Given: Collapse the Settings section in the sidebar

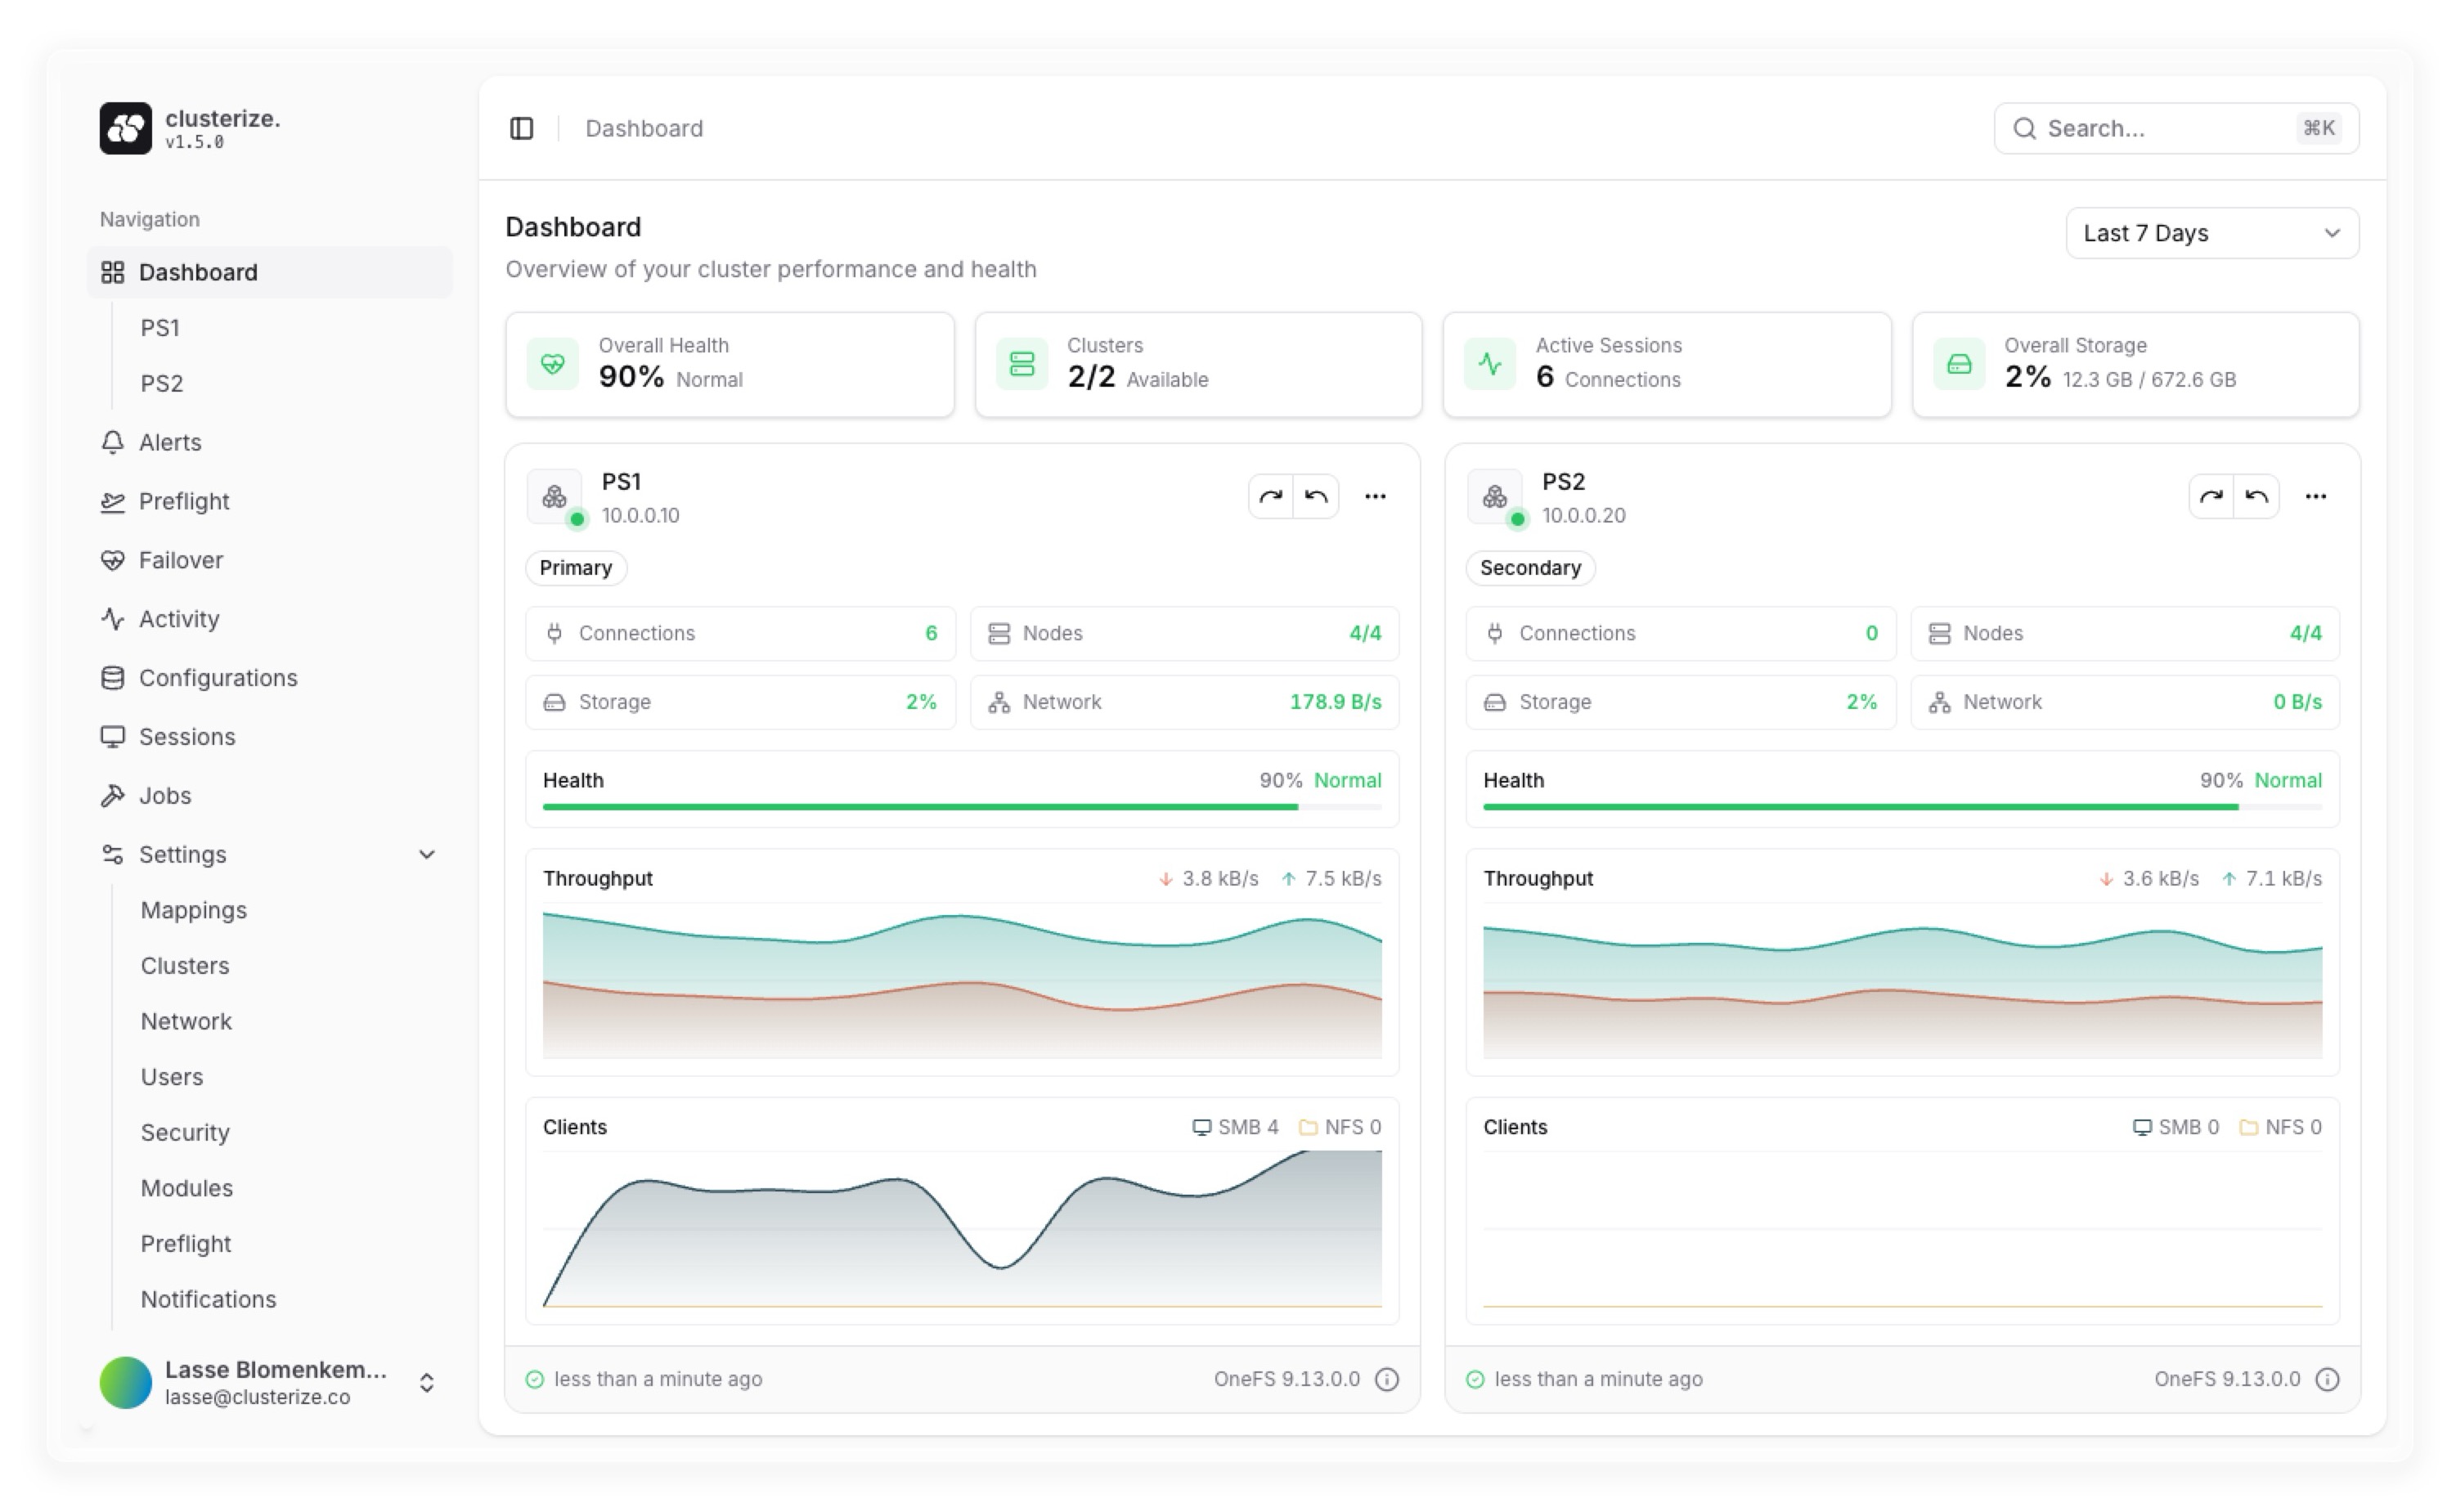Looking at the screenshot, I should click(x=427, y=854).
